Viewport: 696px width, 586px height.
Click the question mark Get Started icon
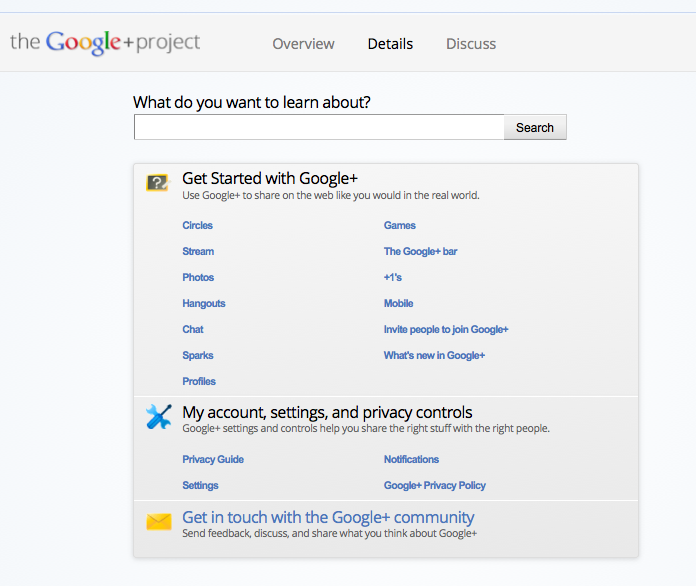coord(158,182)
